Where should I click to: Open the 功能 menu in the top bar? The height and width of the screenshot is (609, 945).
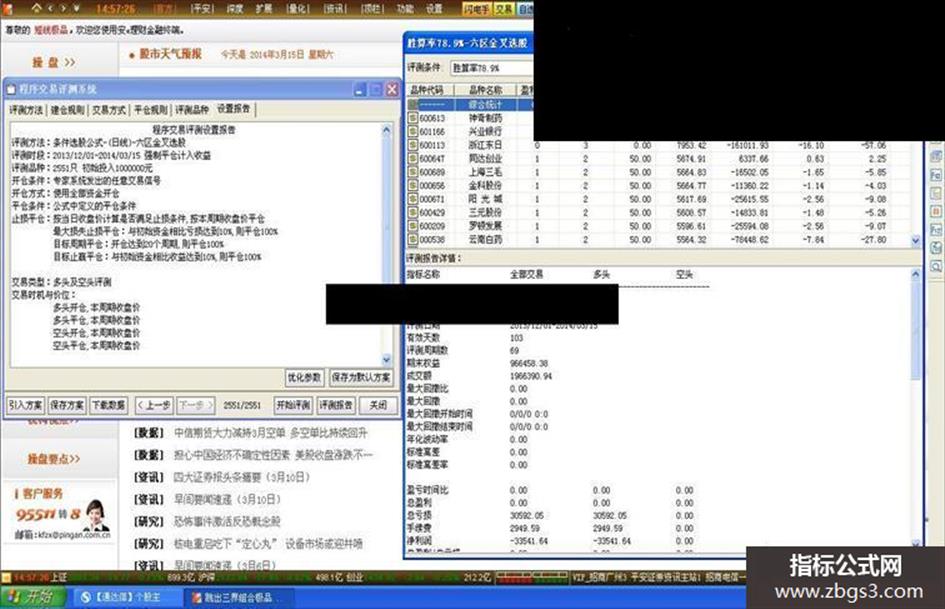[x=405, y=8]
